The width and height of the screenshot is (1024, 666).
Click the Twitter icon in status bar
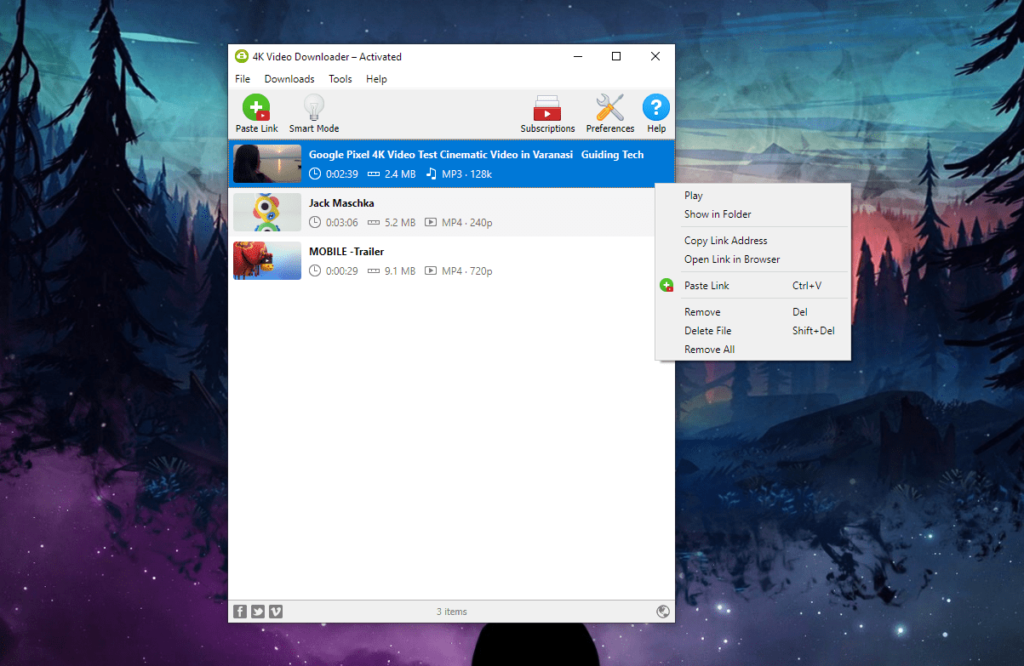click(258, 611)
